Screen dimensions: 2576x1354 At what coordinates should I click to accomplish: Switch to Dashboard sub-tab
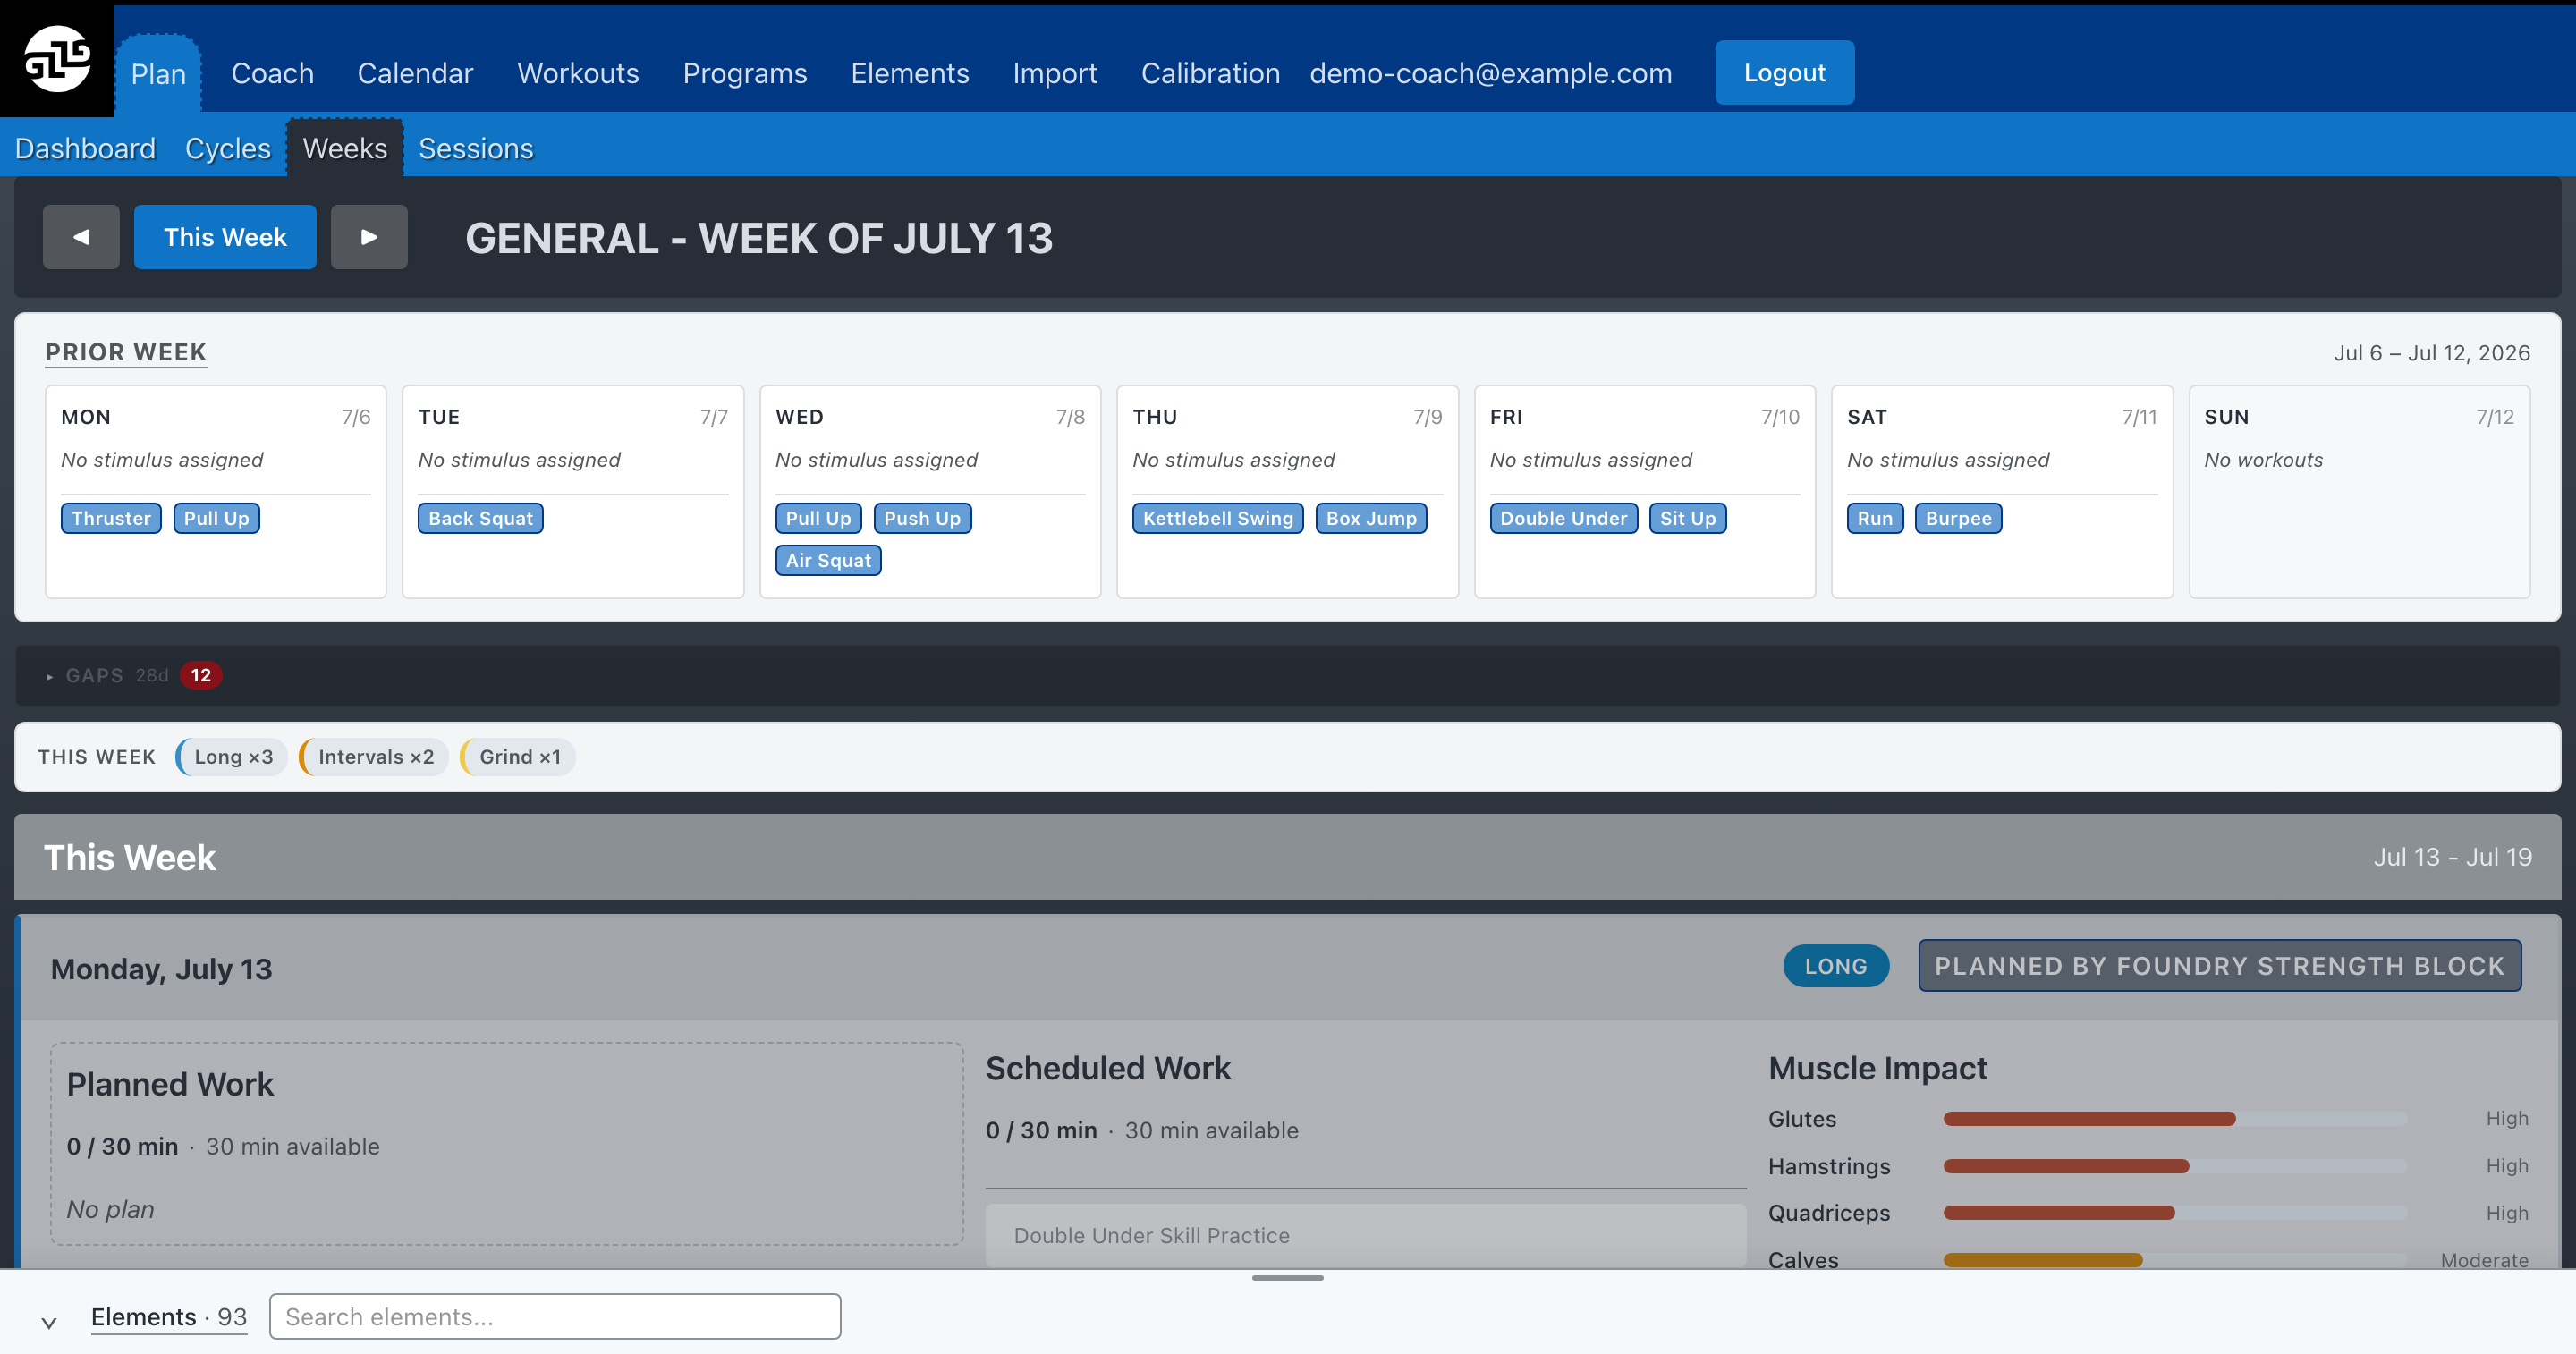click(85, 148)
